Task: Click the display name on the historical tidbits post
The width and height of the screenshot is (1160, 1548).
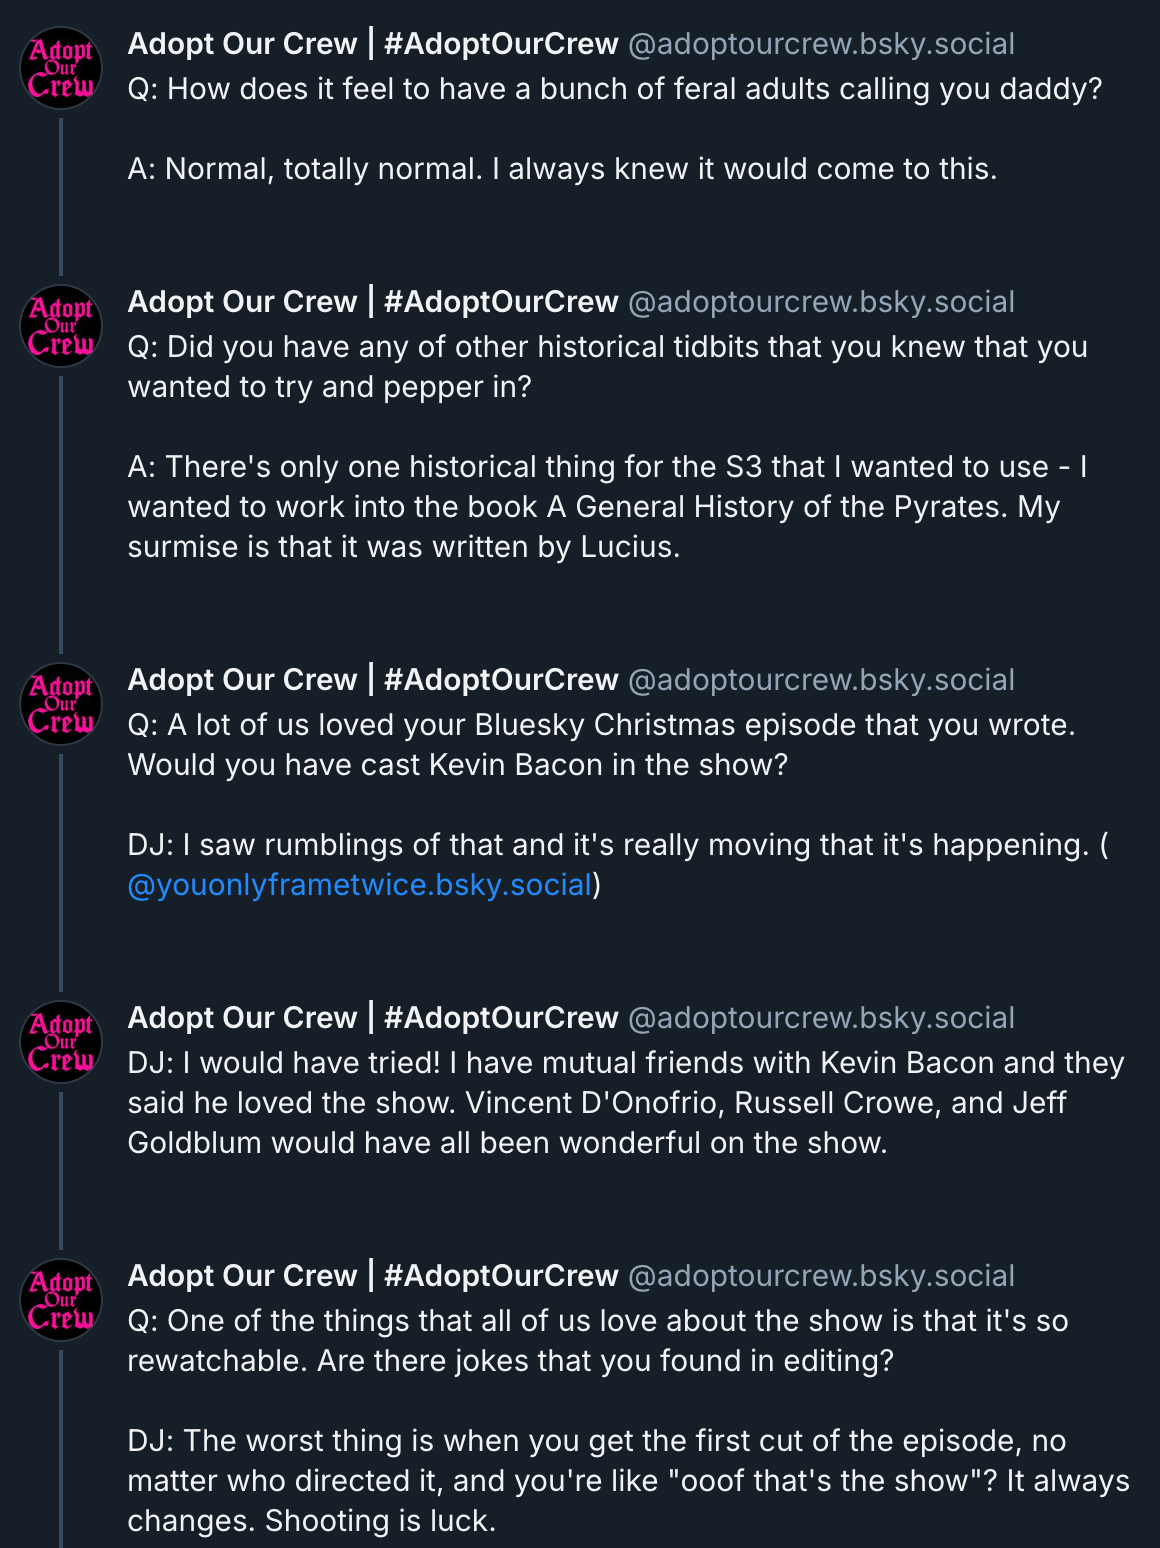Action: (x=373, y=302)
